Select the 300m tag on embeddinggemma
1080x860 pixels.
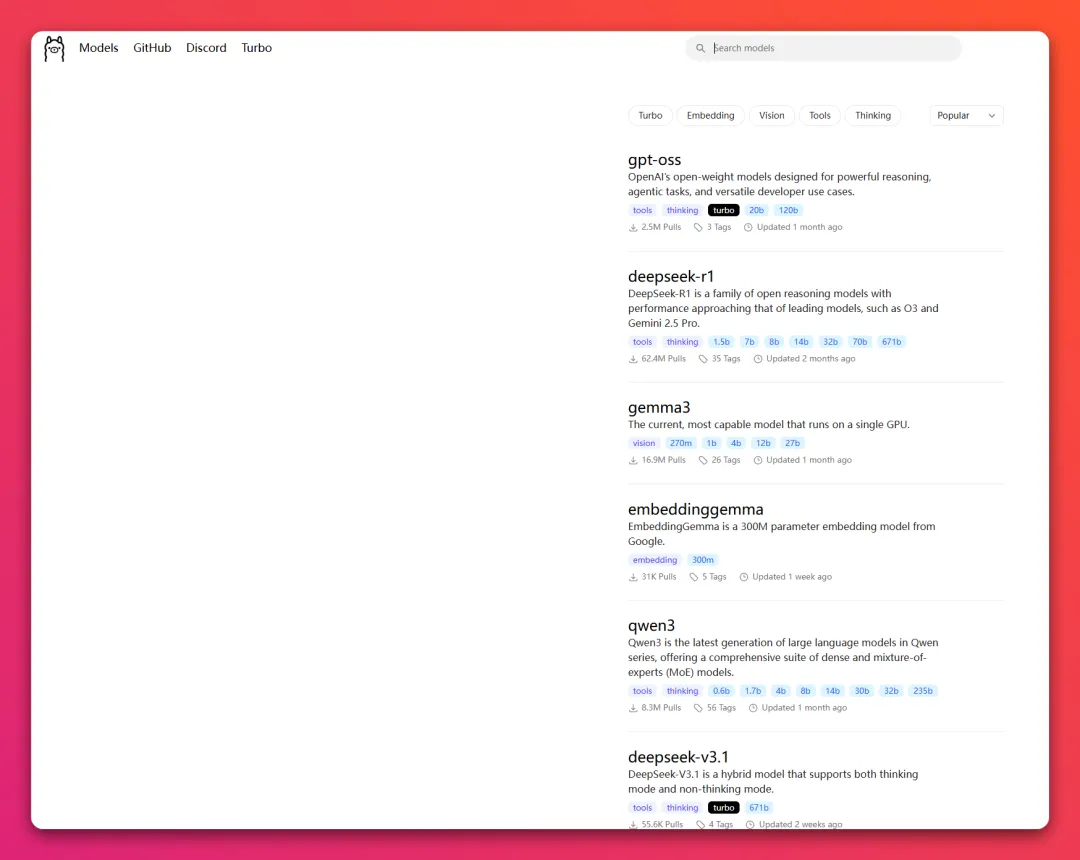[703, 560]
